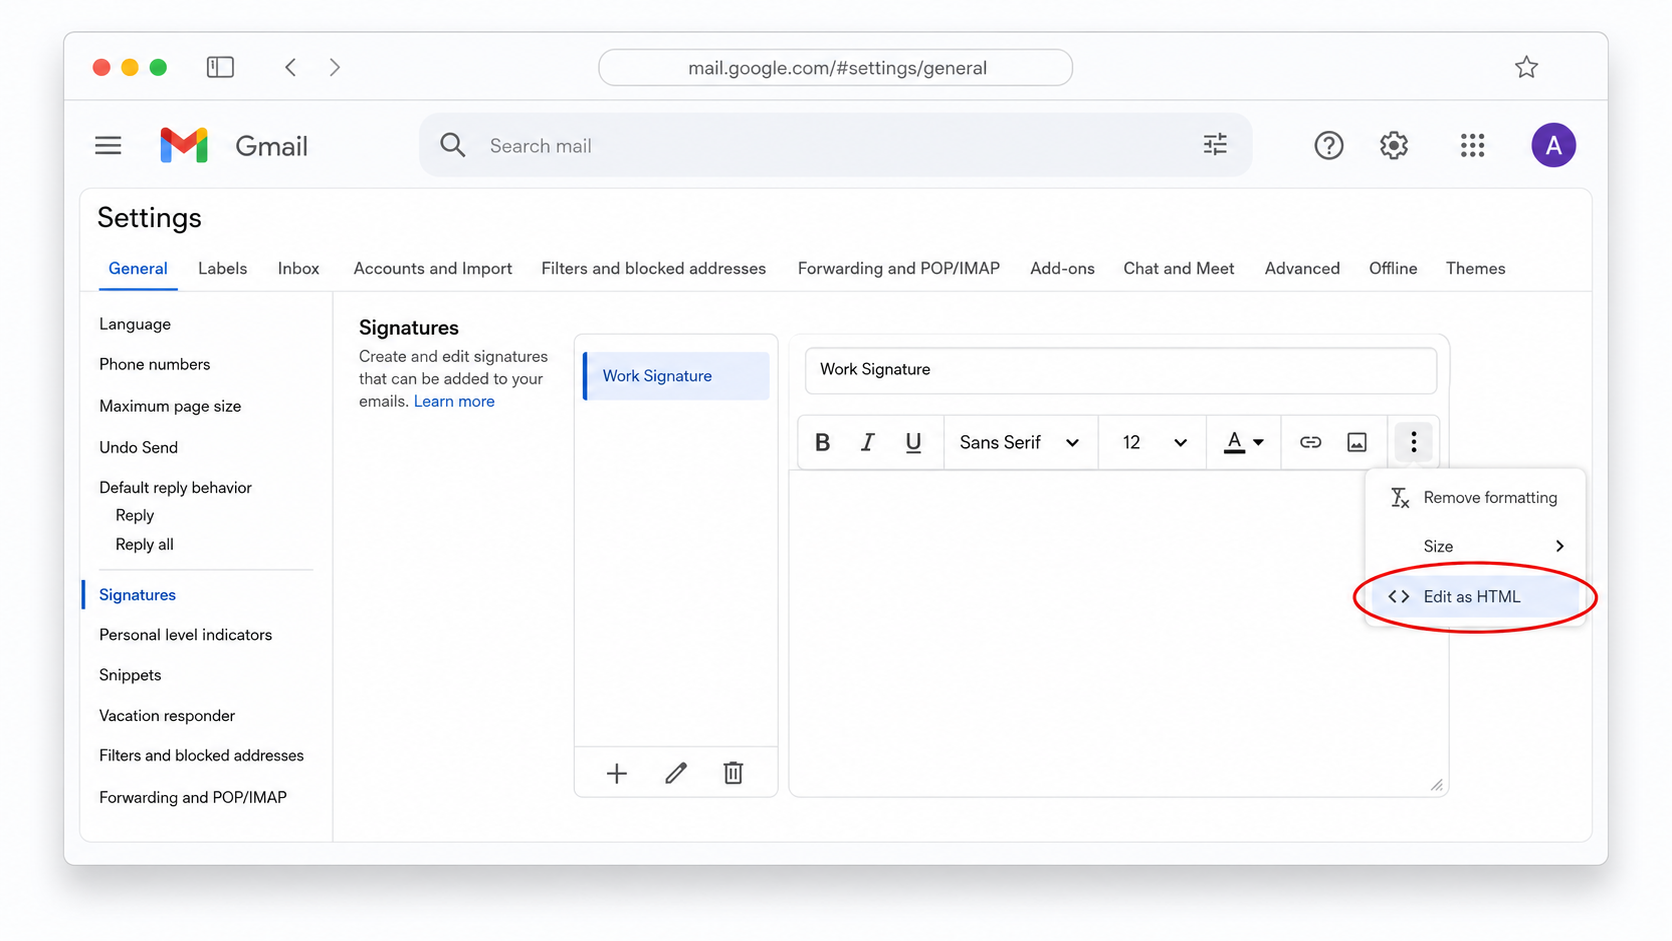Click the Search mail field

tap(835, 145)
